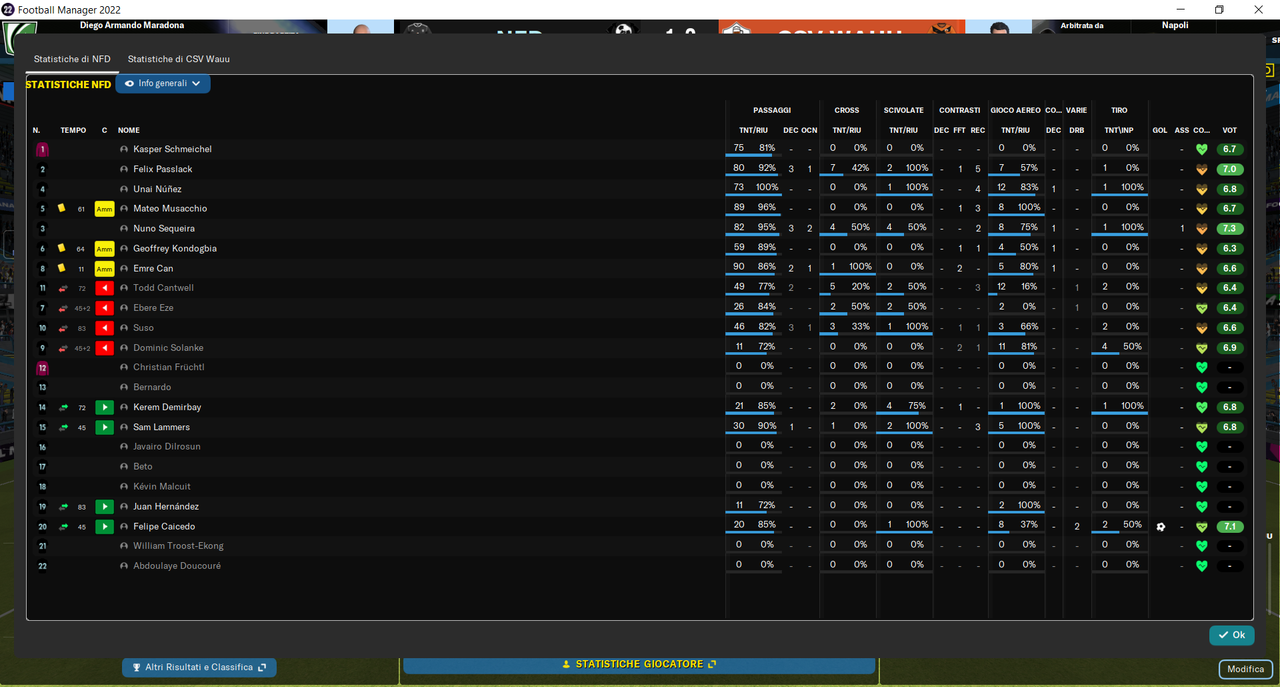
Task: Click the red substituted-off arrow for Suso
Action: pyautogui.click(x=104, y=328)
